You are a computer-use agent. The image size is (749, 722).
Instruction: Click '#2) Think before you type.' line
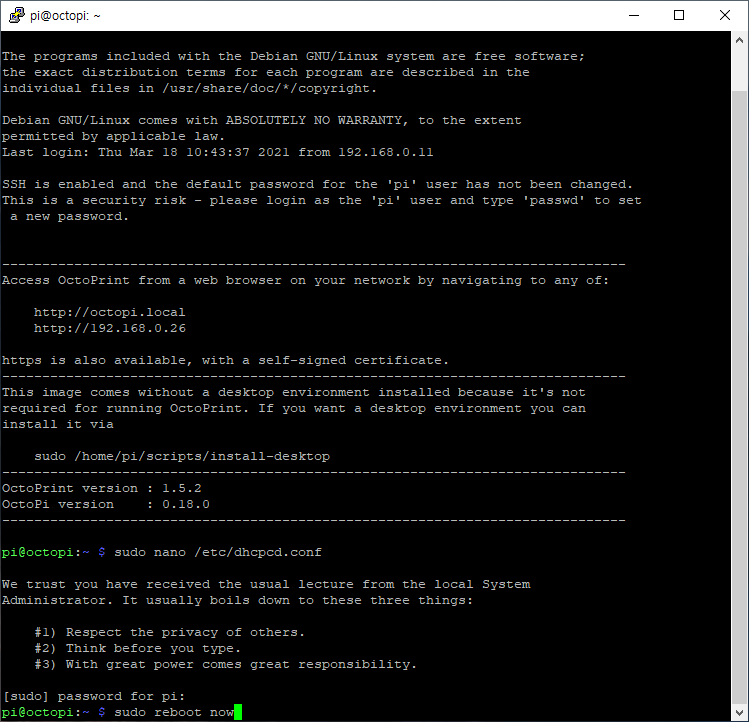coord(138,648)
